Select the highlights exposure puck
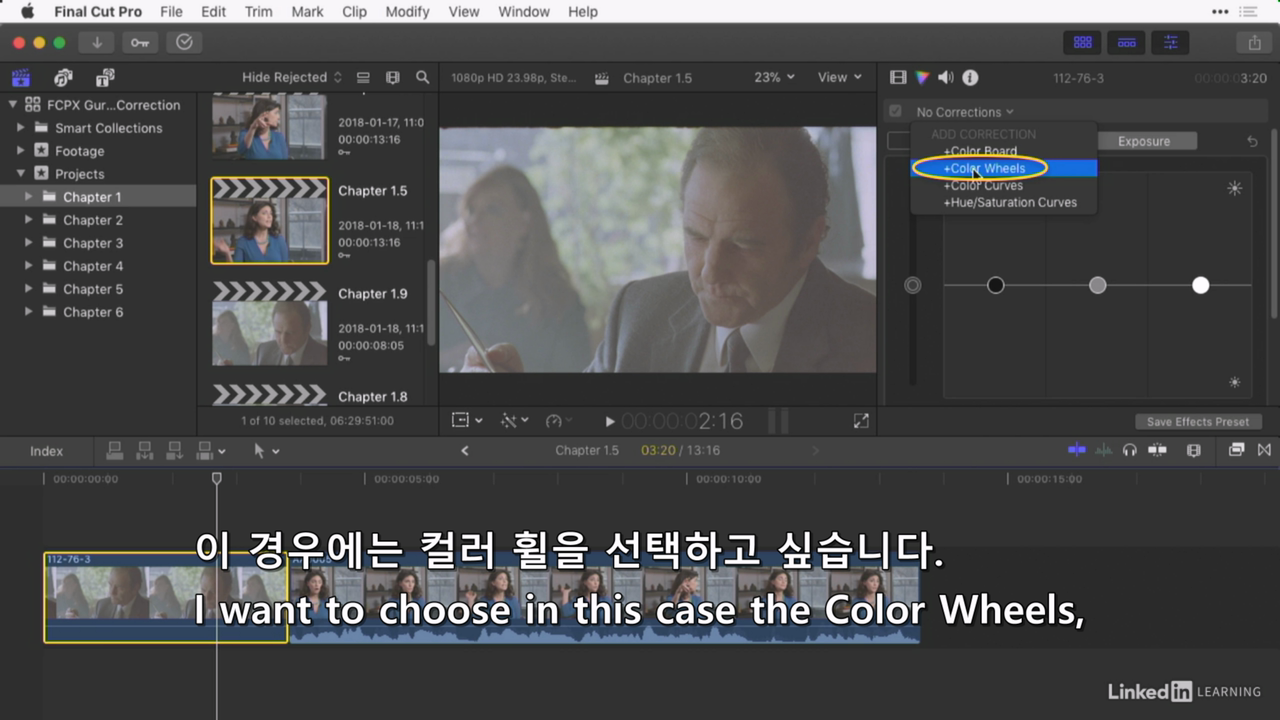Screen dimensions: 1280x720 click(1200, 285)
